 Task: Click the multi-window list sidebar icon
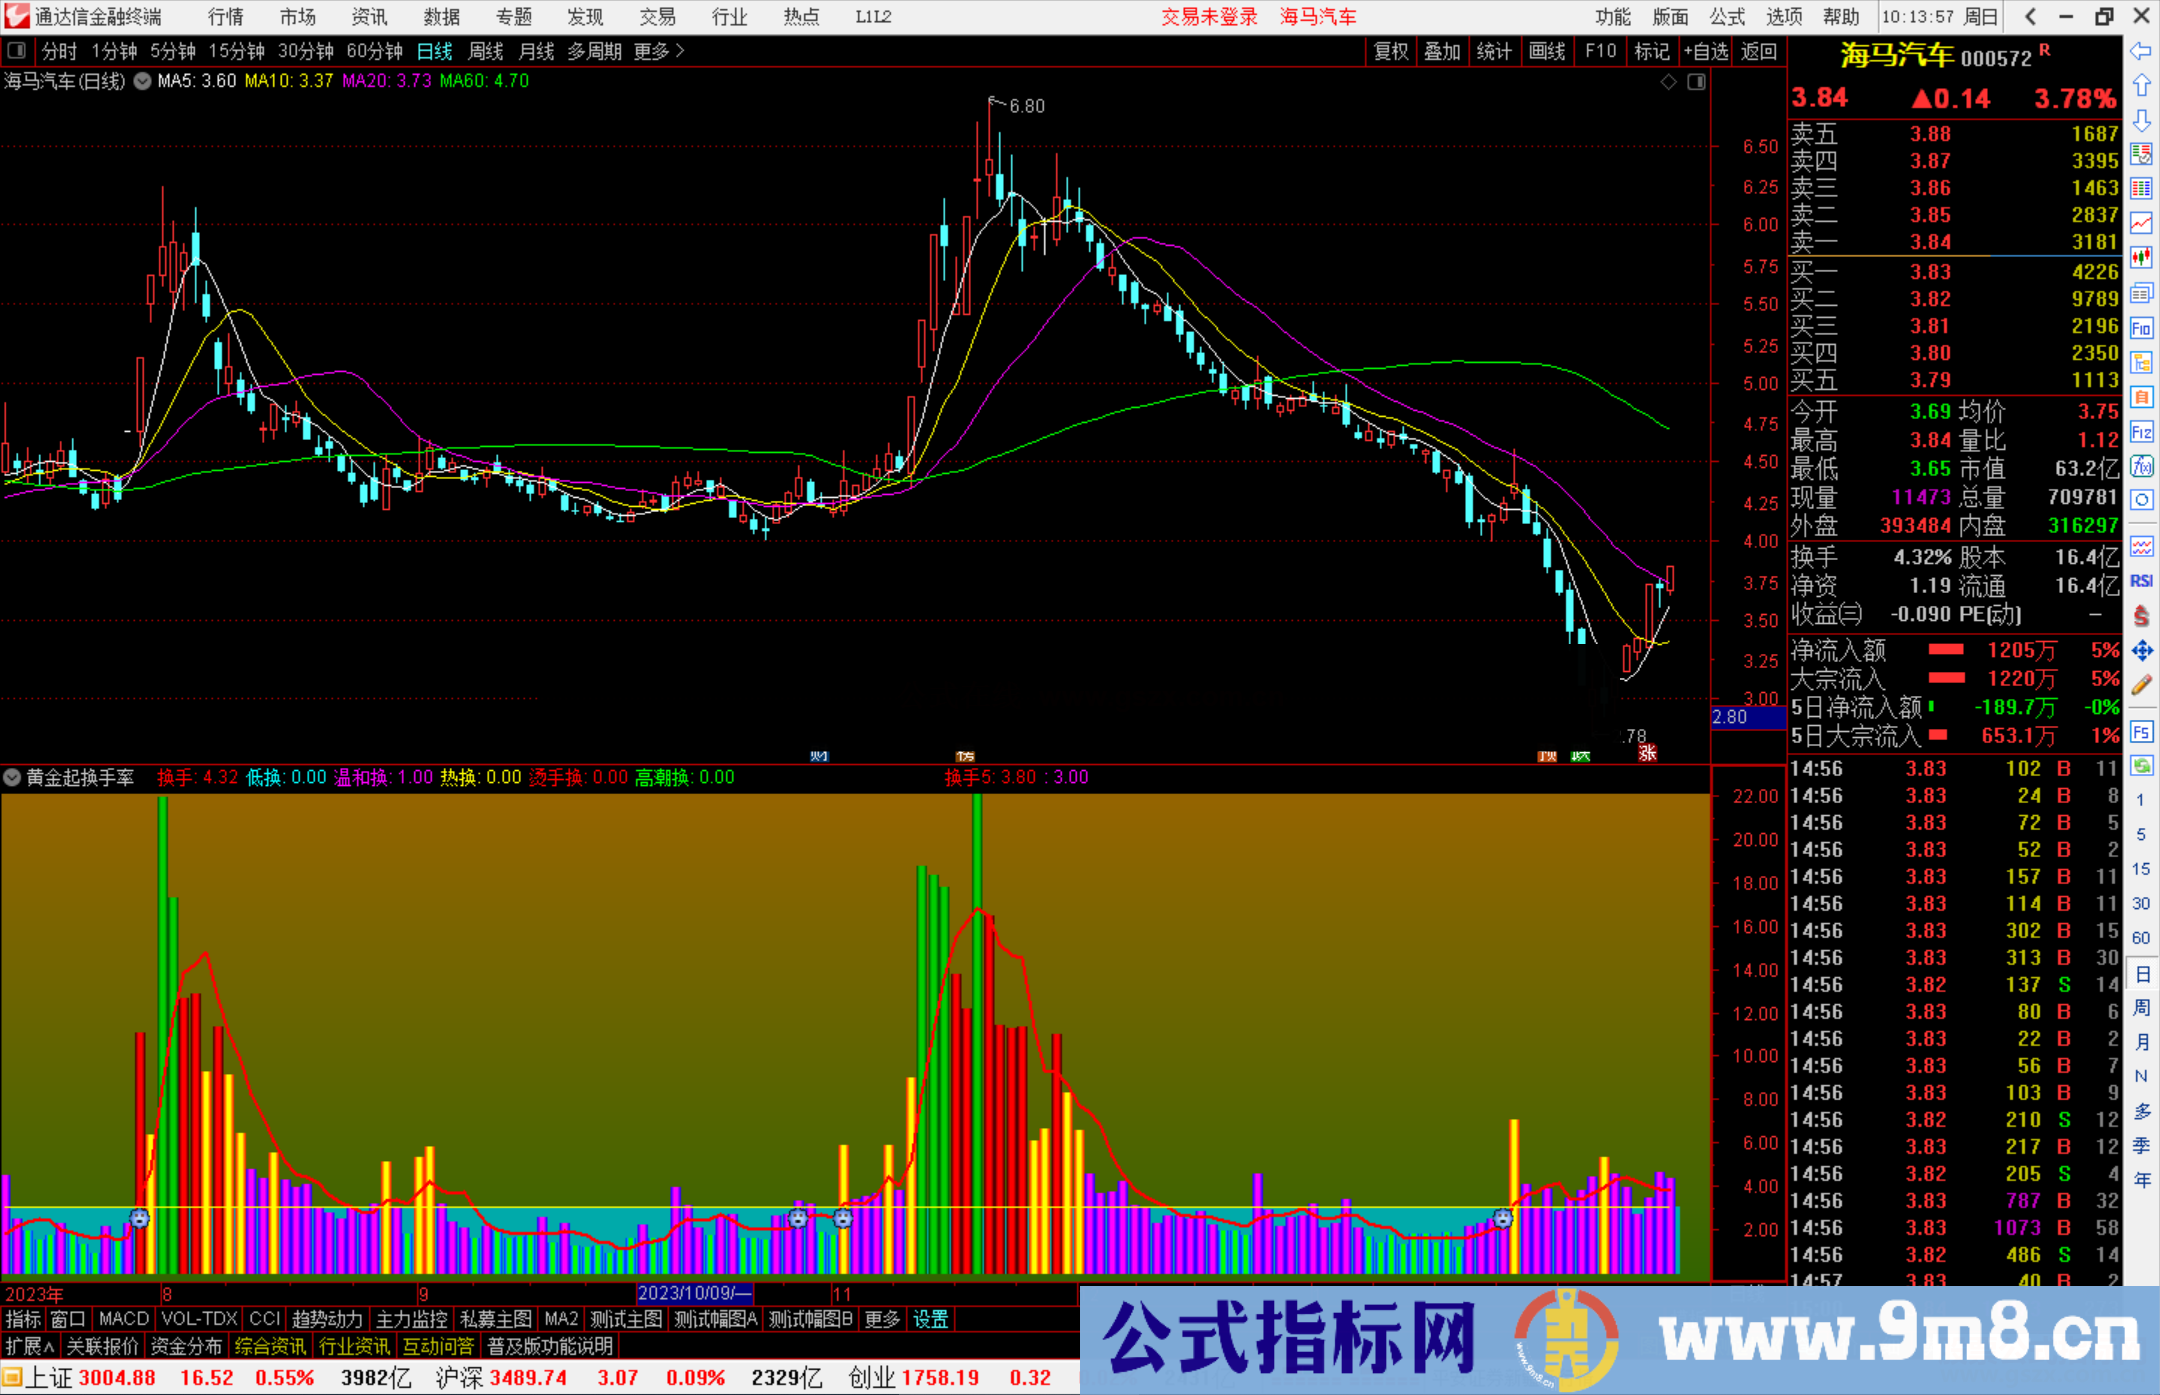point(2141,293)
